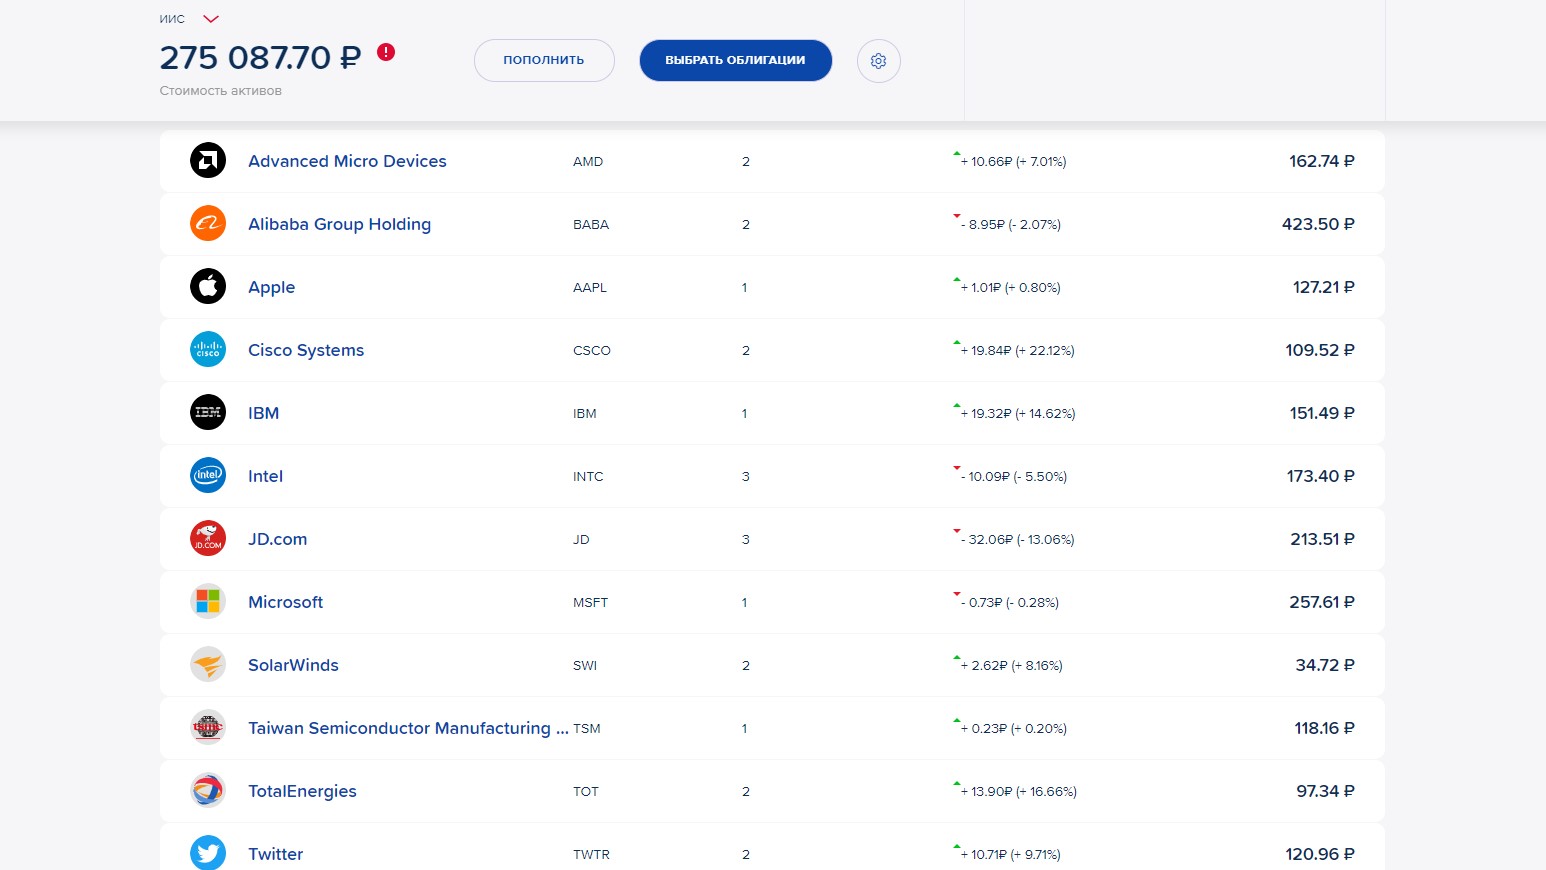Screen dimensions: 1546x870
Task: Click AMD gain + 10.66₽ (+ 7.01%)
Action: click(x=1013, y=161)
